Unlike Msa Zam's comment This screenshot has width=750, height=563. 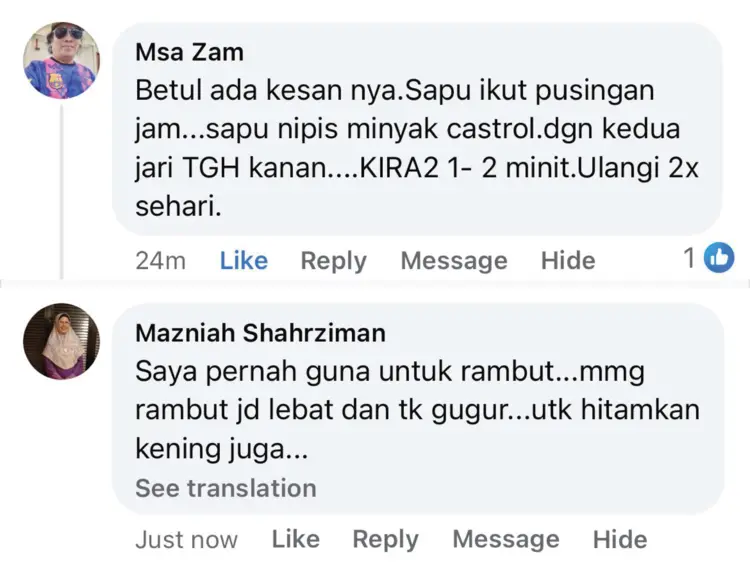(x=243, y=261)
